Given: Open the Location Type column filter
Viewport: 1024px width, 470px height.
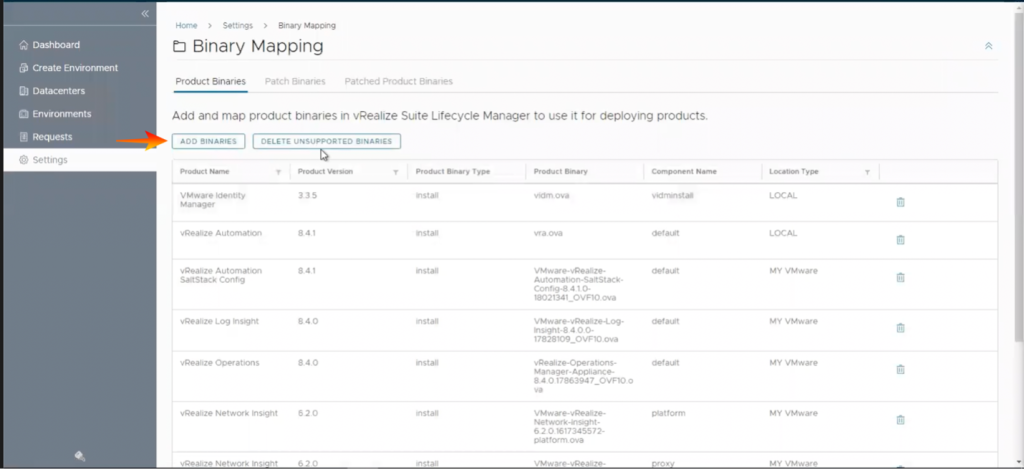Looking at the screenshot, I should click(x=866, y=172).
